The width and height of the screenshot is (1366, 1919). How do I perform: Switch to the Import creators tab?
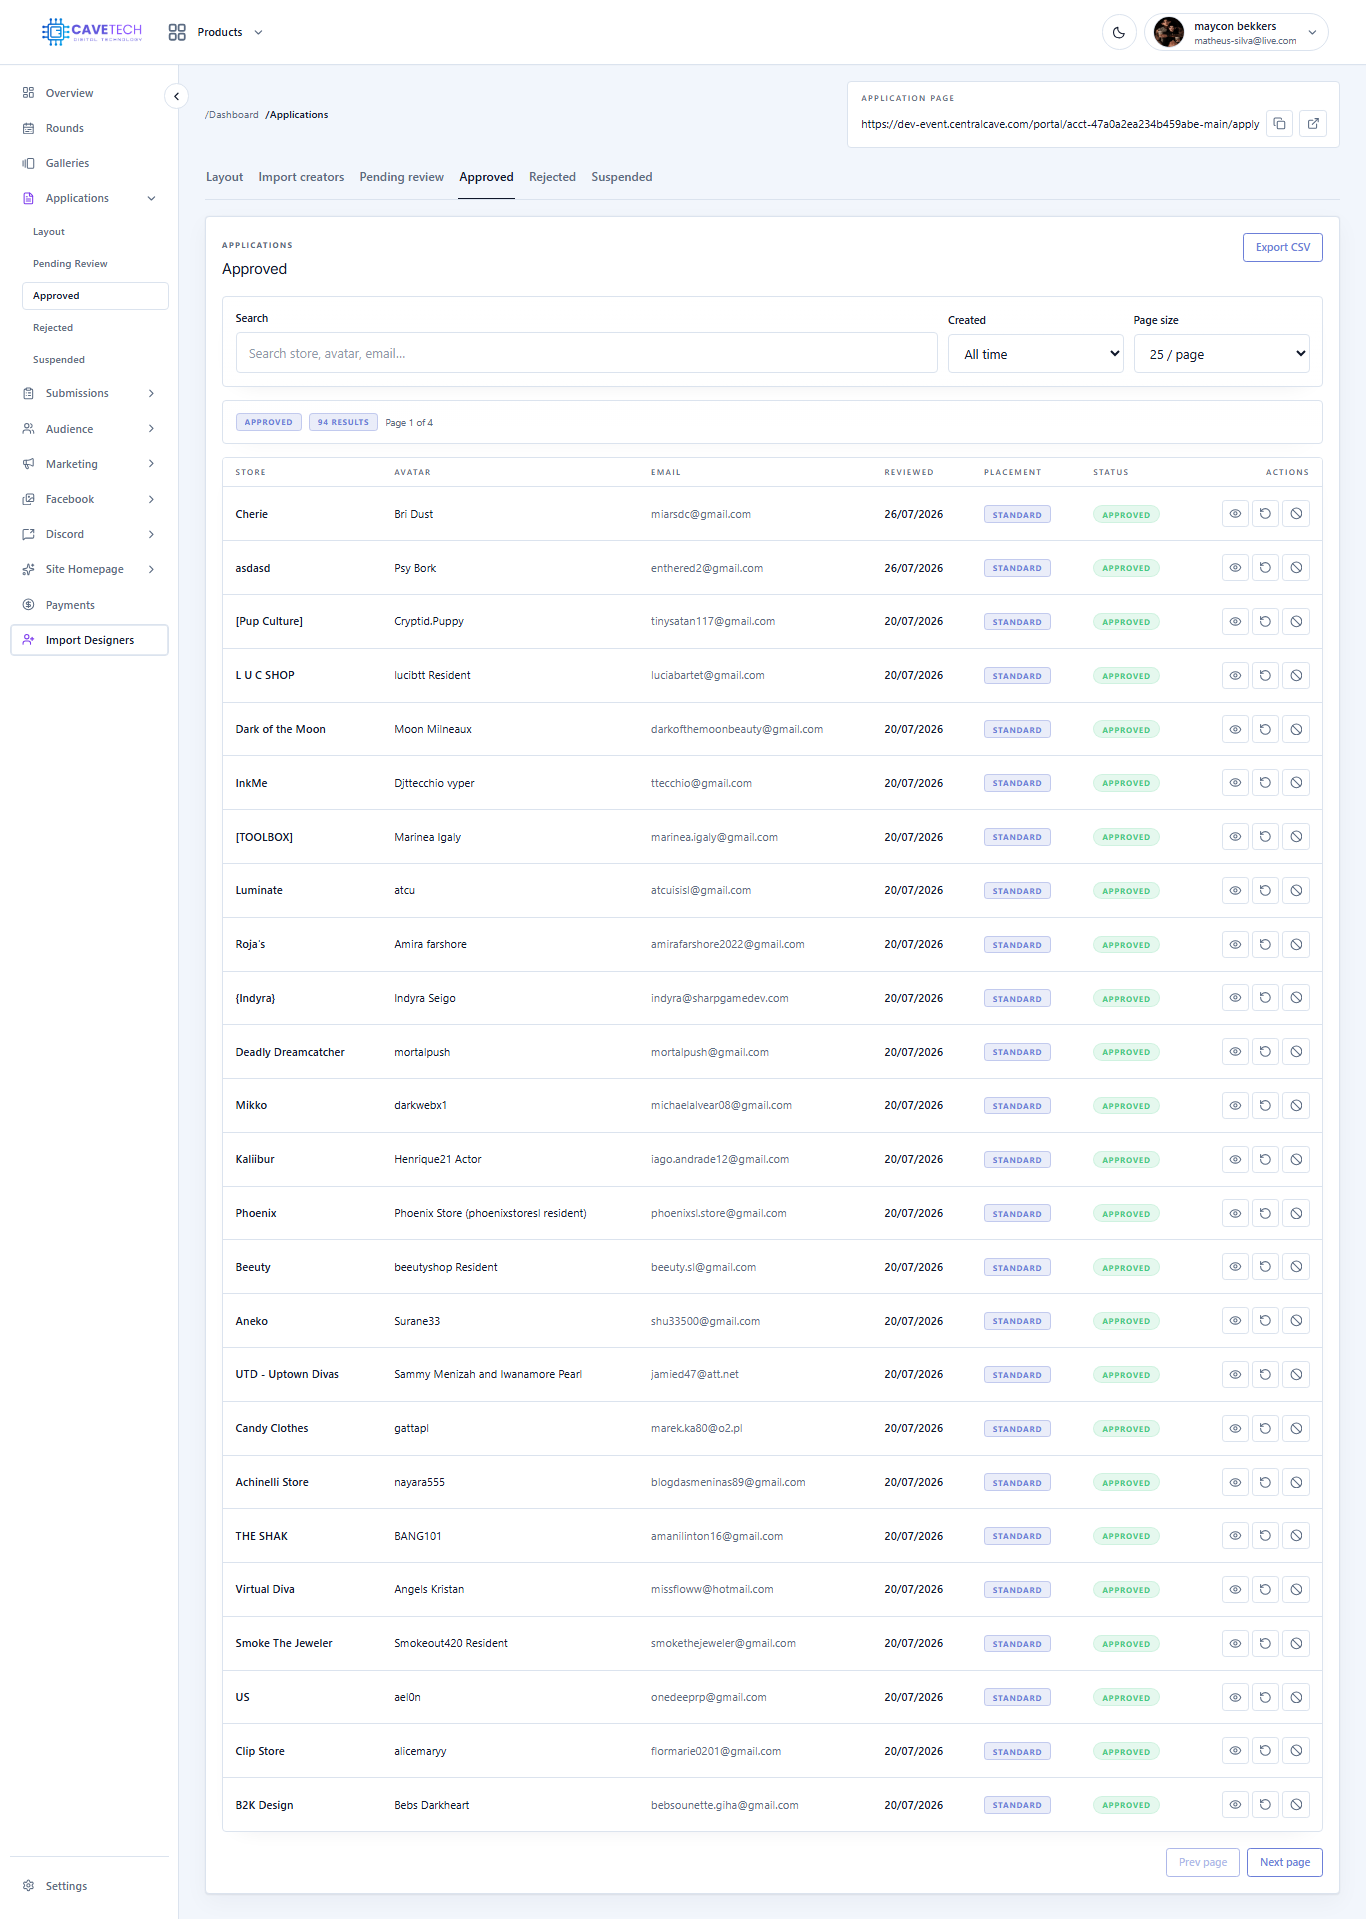tap(301, 177)
